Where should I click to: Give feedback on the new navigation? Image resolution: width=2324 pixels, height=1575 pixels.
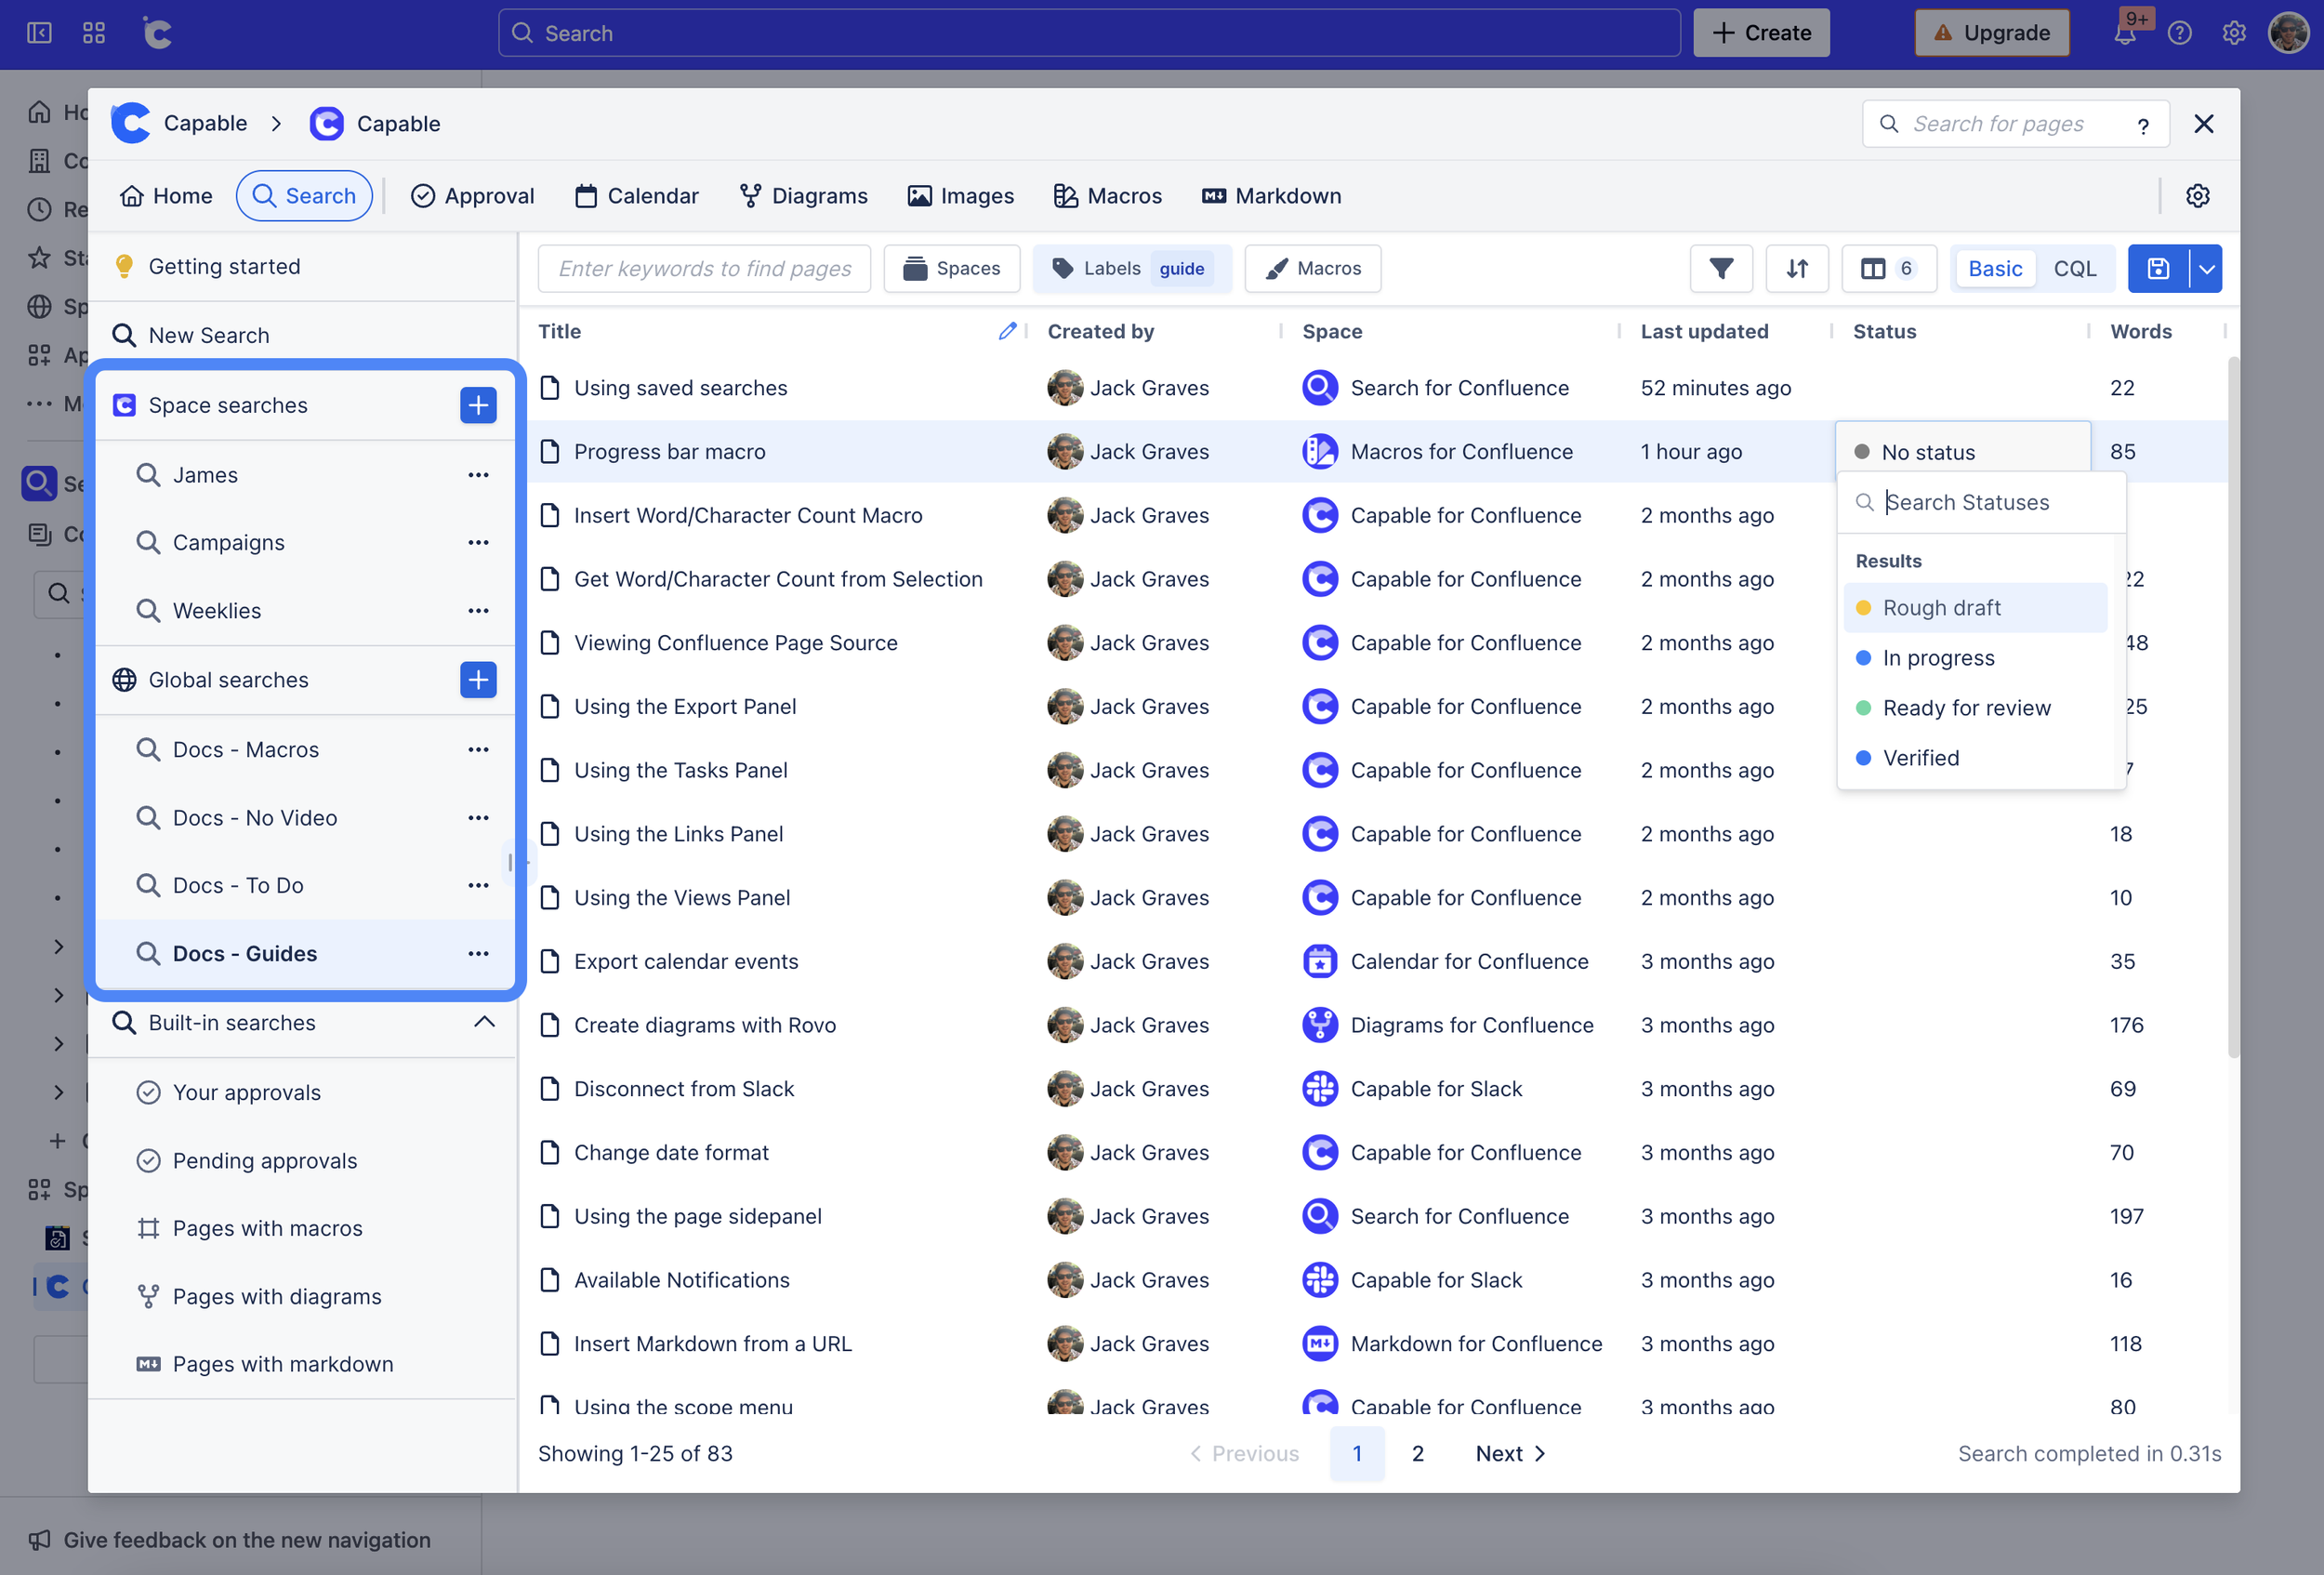[x=247, y=1540]
